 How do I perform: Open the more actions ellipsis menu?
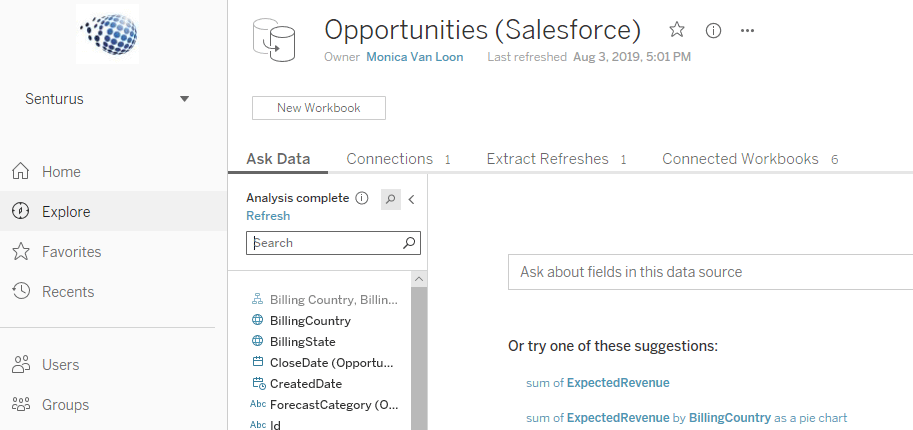[x=747, y=30]
